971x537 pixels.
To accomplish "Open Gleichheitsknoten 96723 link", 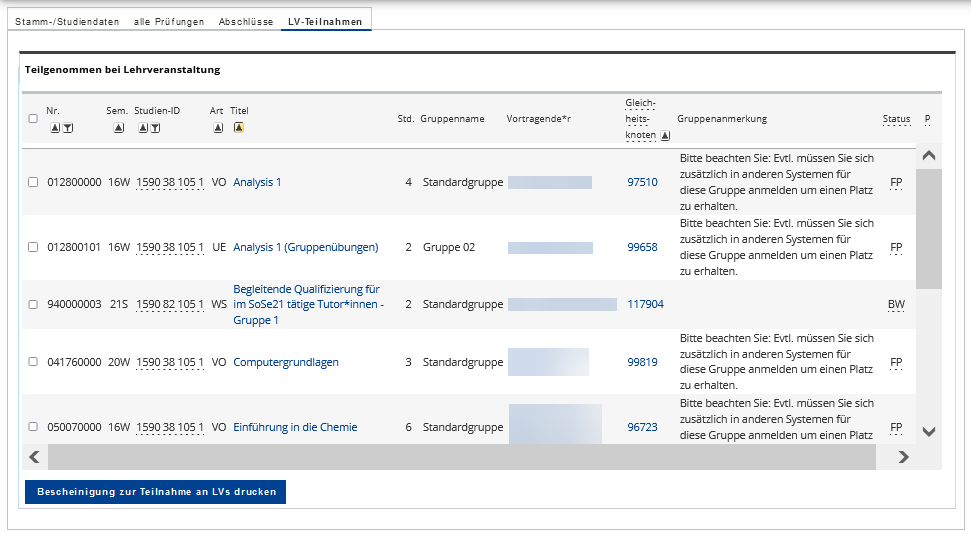I will tap(642, 427).
